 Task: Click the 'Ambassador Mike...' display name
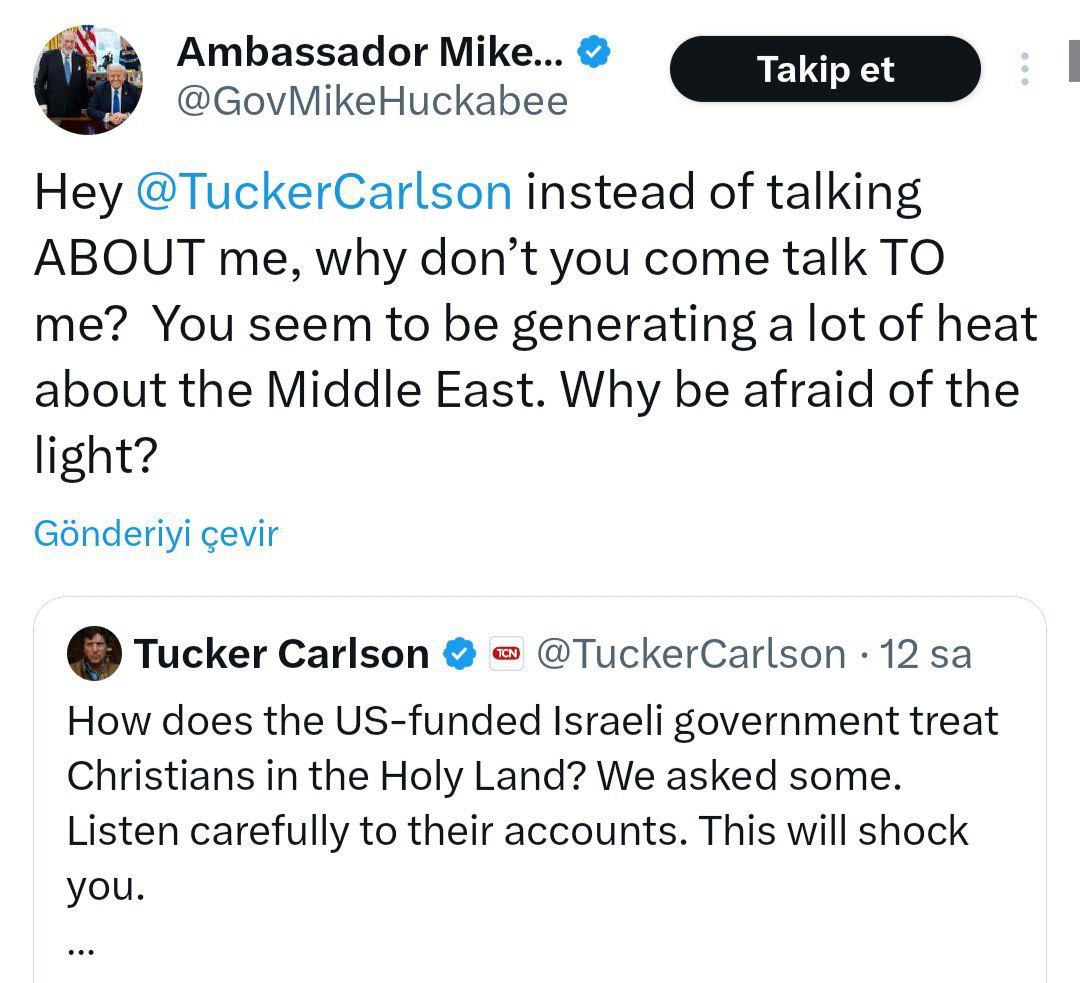click(369, 54)
